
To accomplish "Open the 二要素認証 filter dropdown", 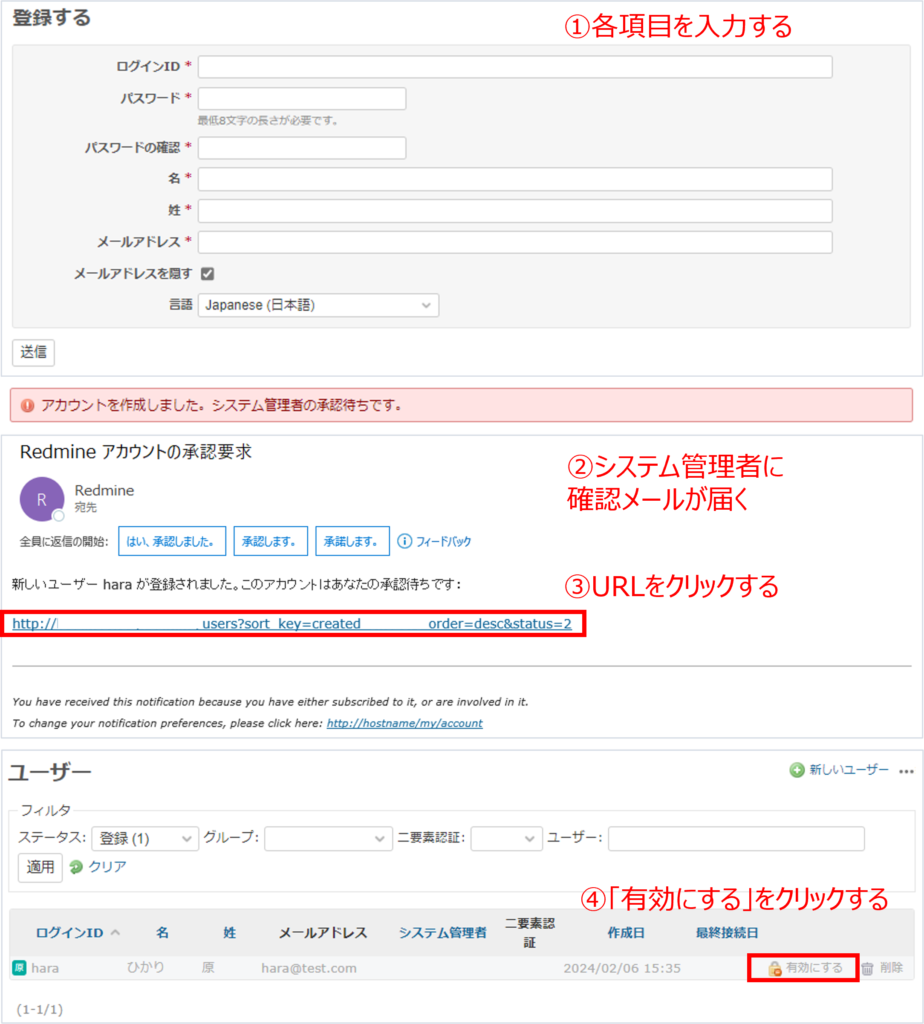I will click(x=506, y=838).
